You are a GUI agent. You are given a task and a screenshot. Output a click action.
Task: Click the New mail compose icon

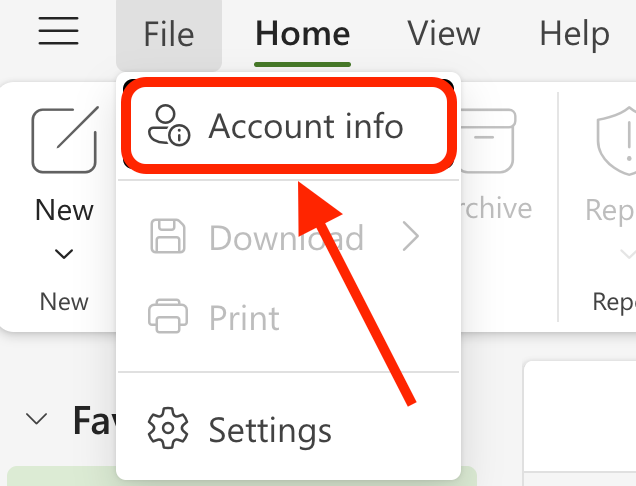point(65,140)
